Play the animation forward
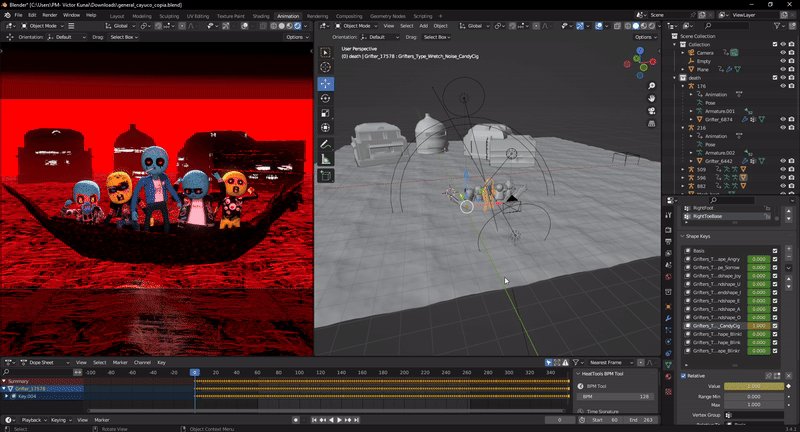This screenshot has height=432, width=800. point(339,420)
